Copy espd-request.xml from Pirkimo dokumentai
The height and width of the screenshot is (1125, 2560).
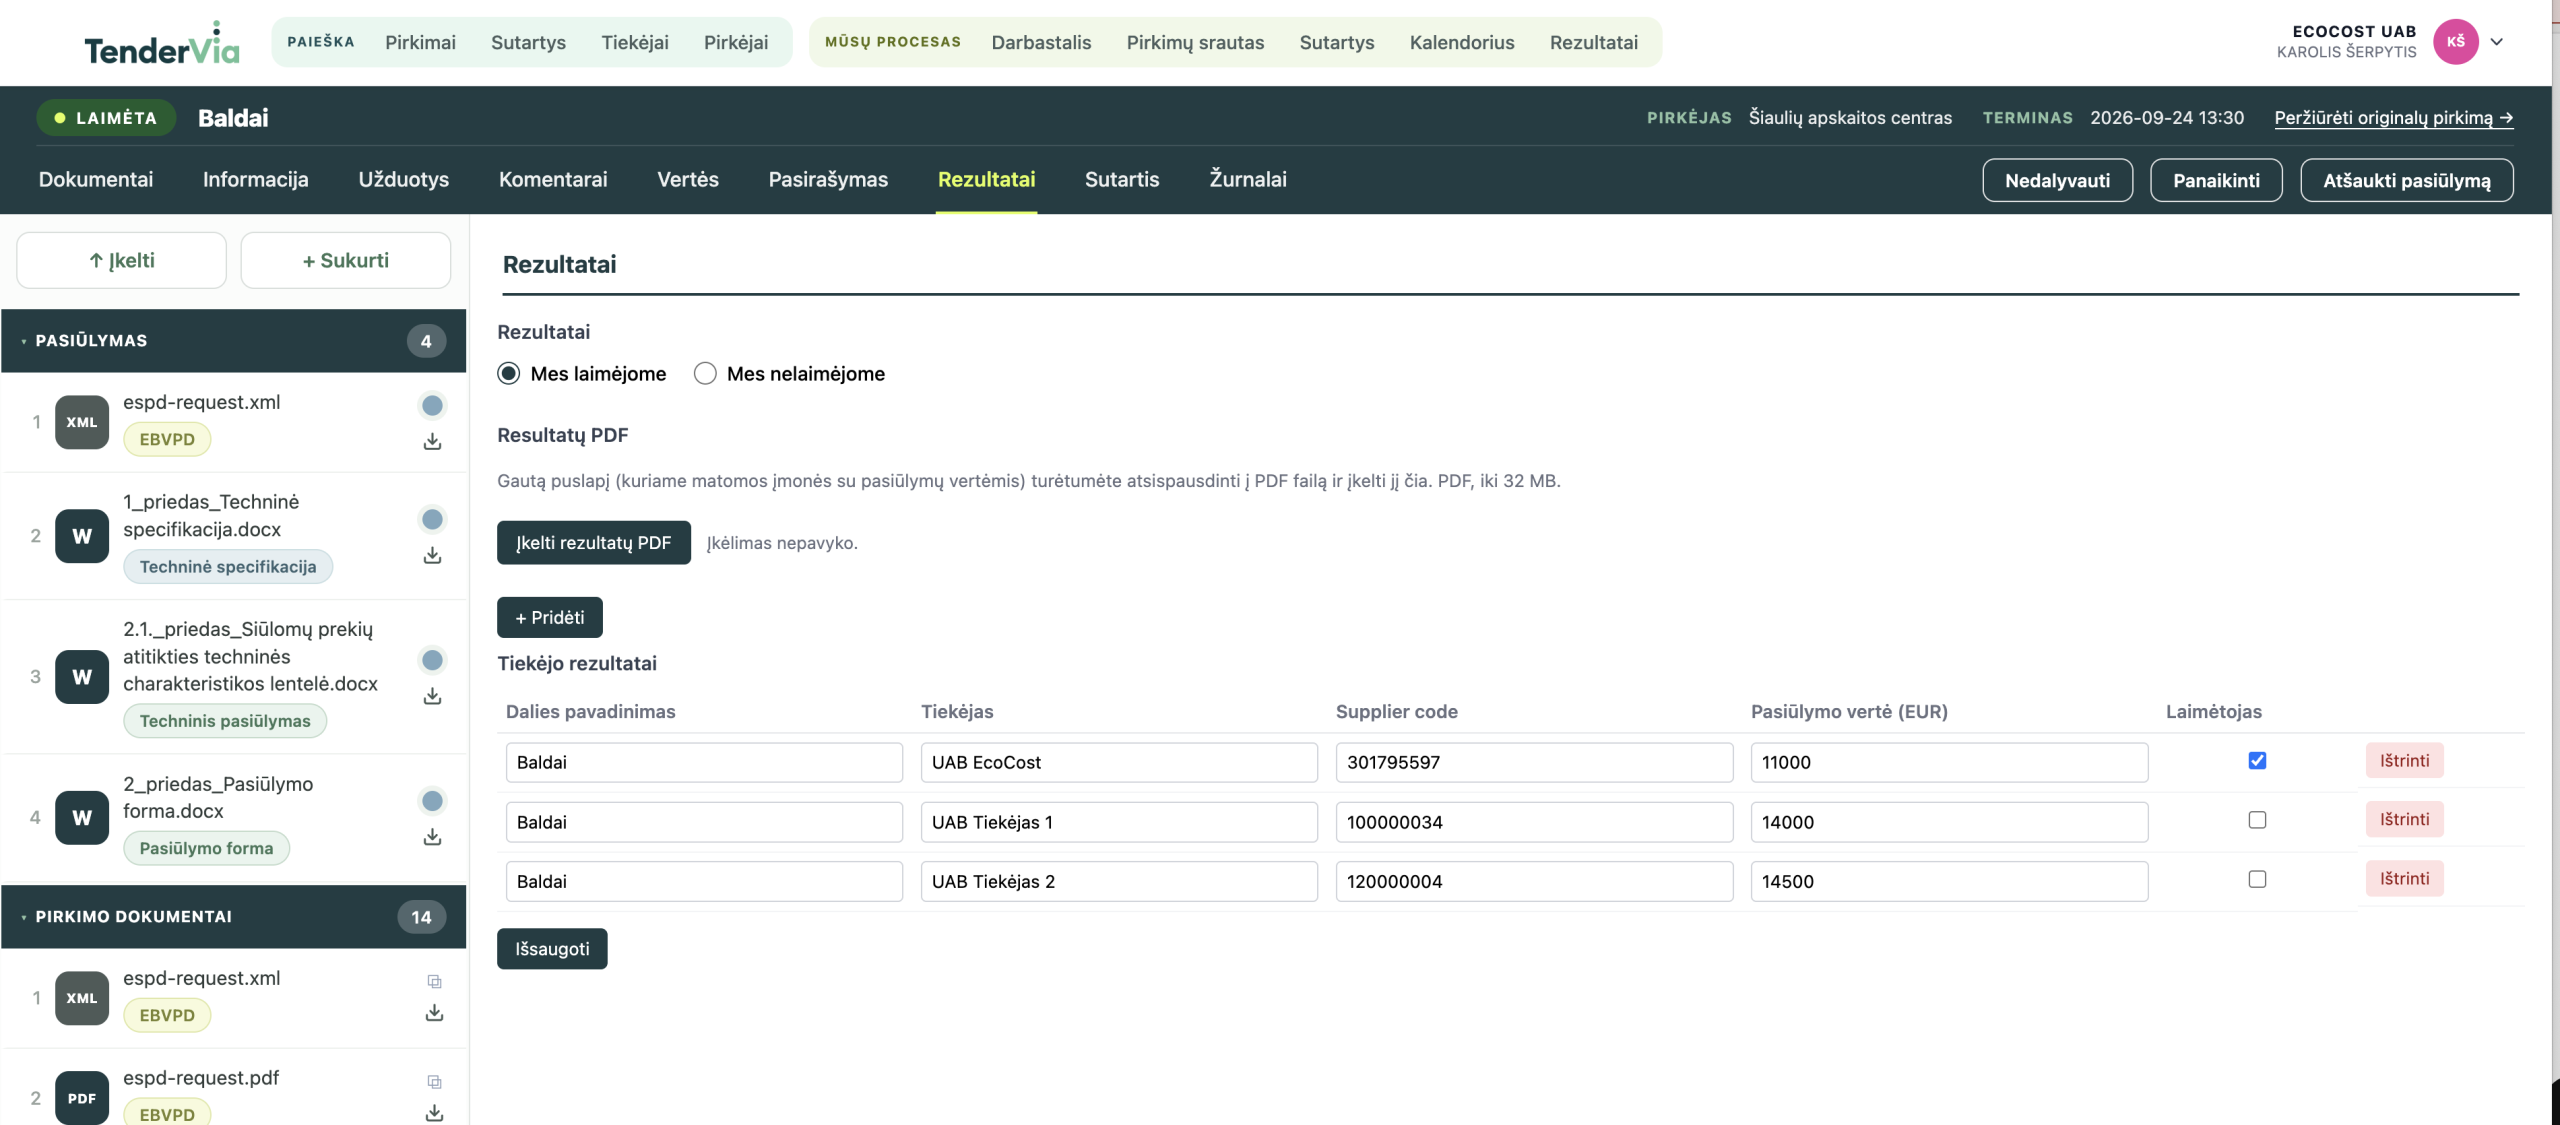(434, 982)
